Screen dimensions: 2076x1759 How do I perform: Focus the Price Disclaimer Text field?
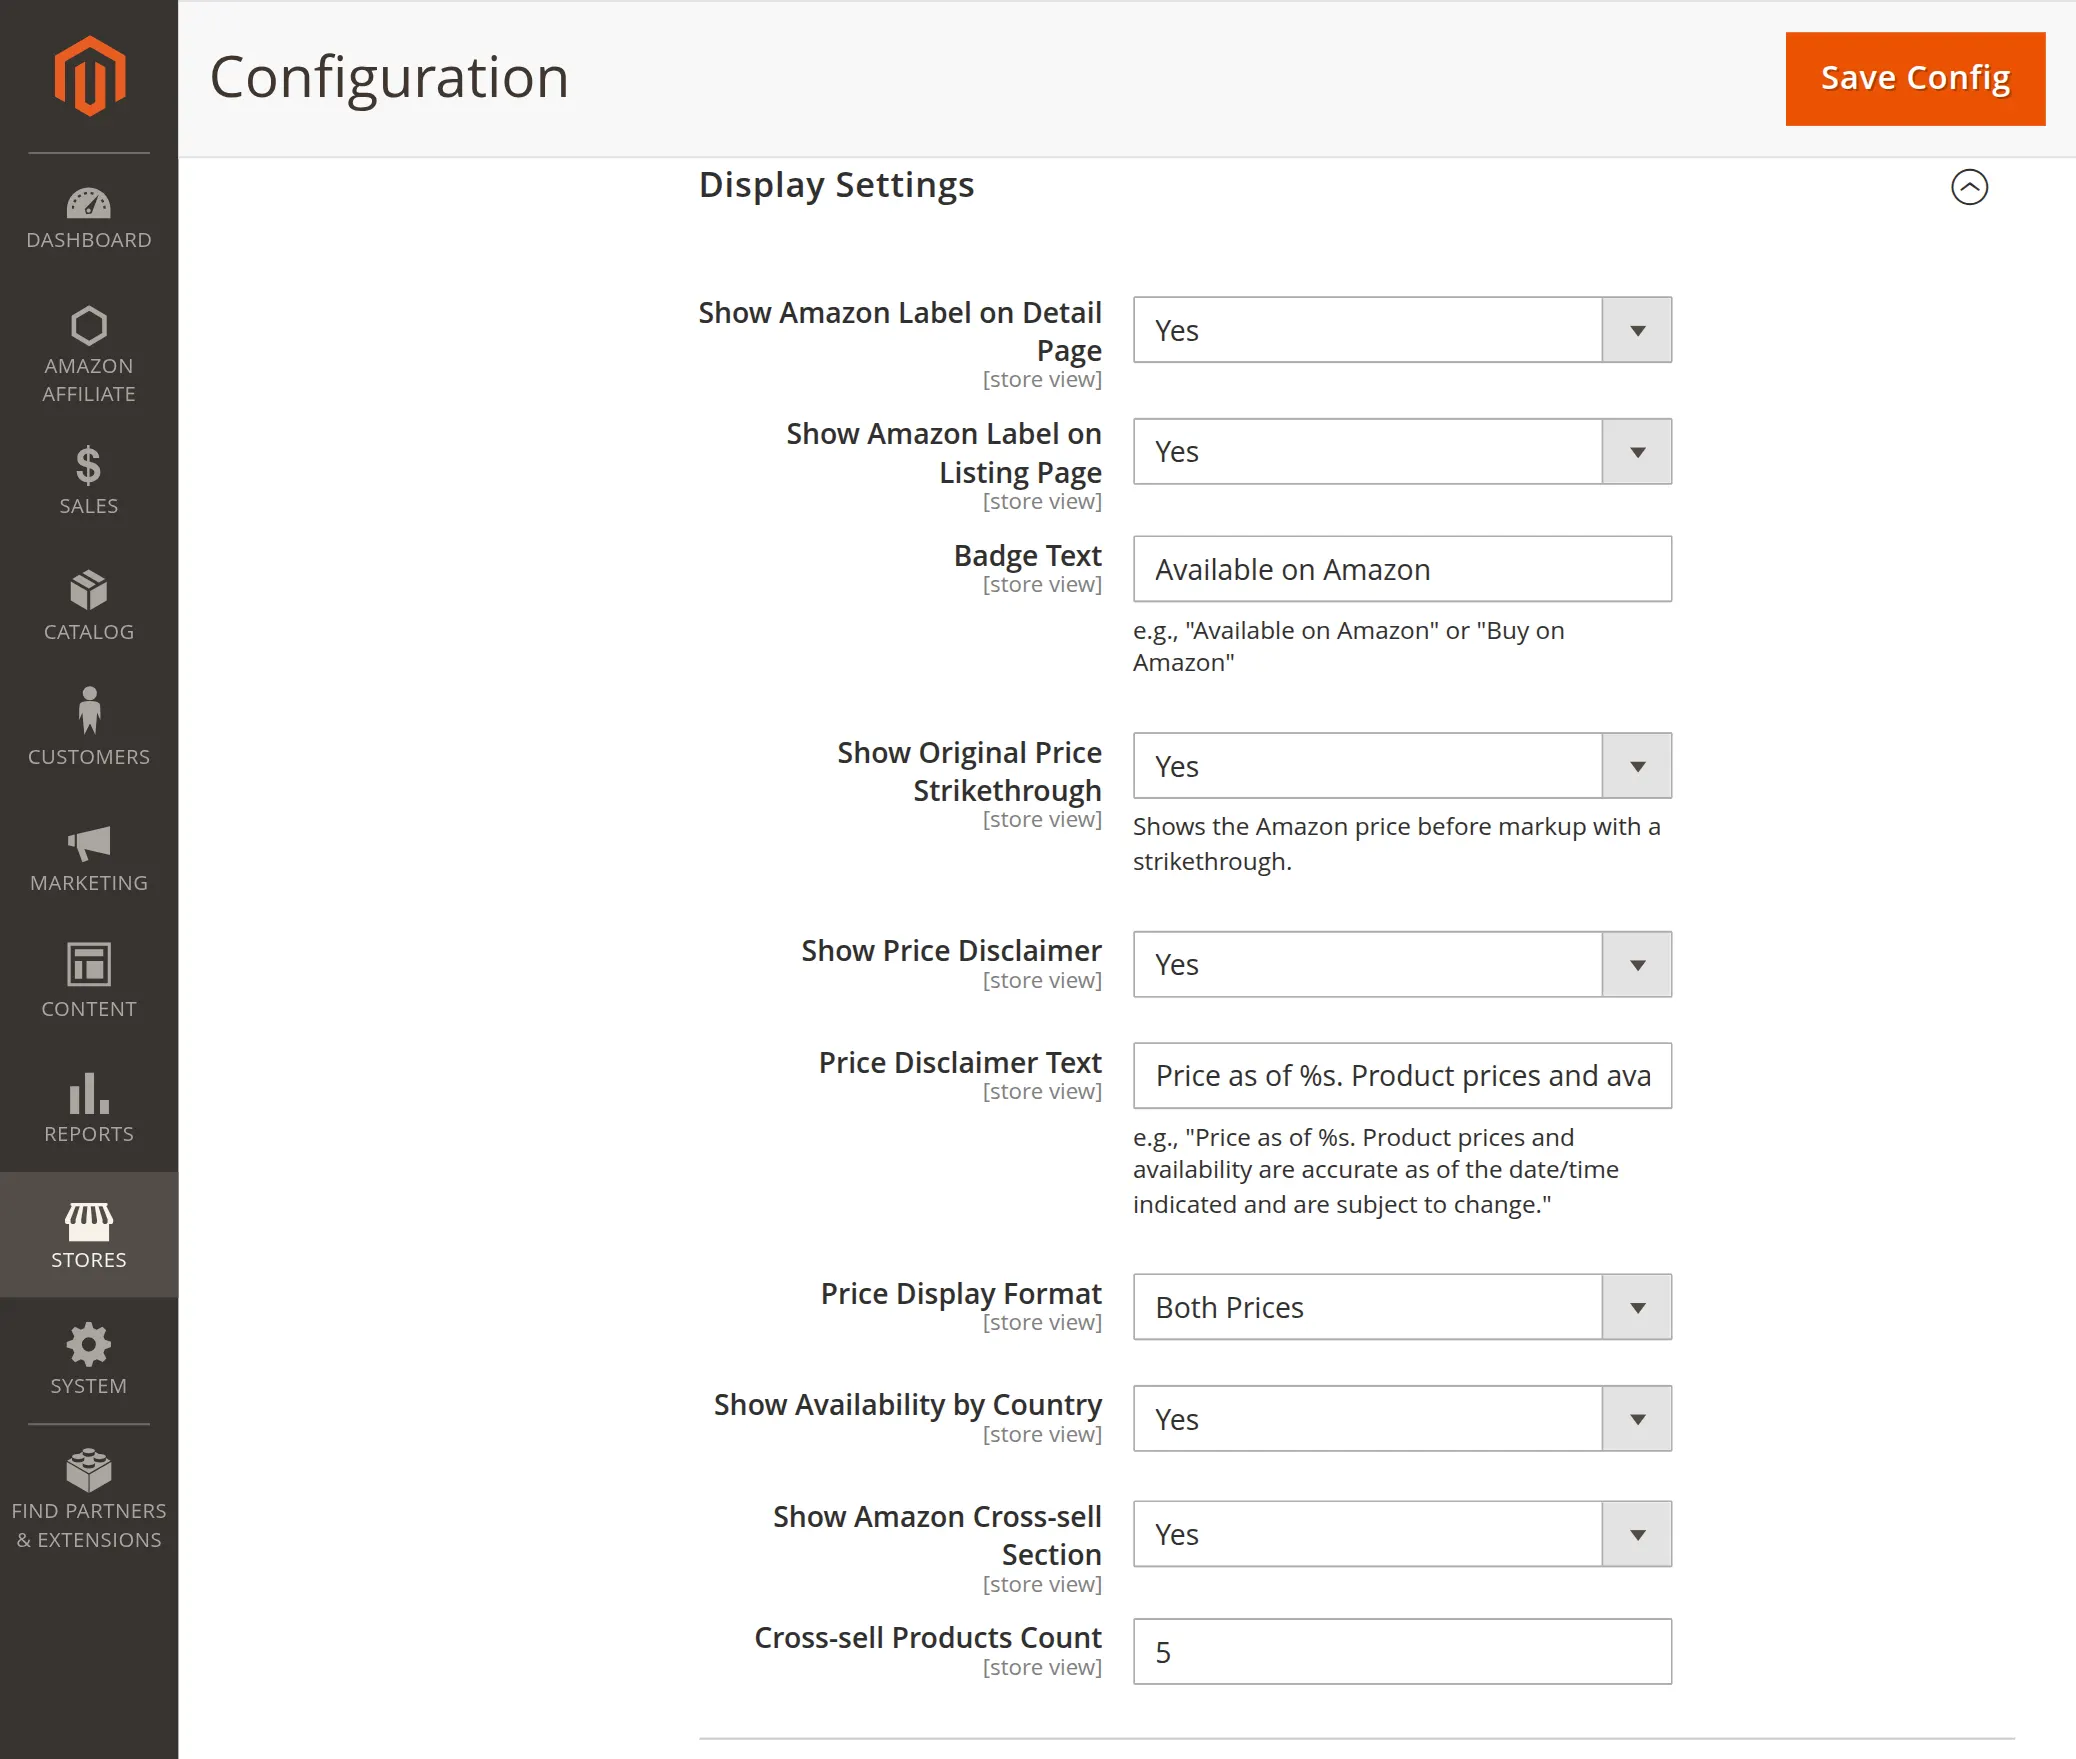1402,1076
